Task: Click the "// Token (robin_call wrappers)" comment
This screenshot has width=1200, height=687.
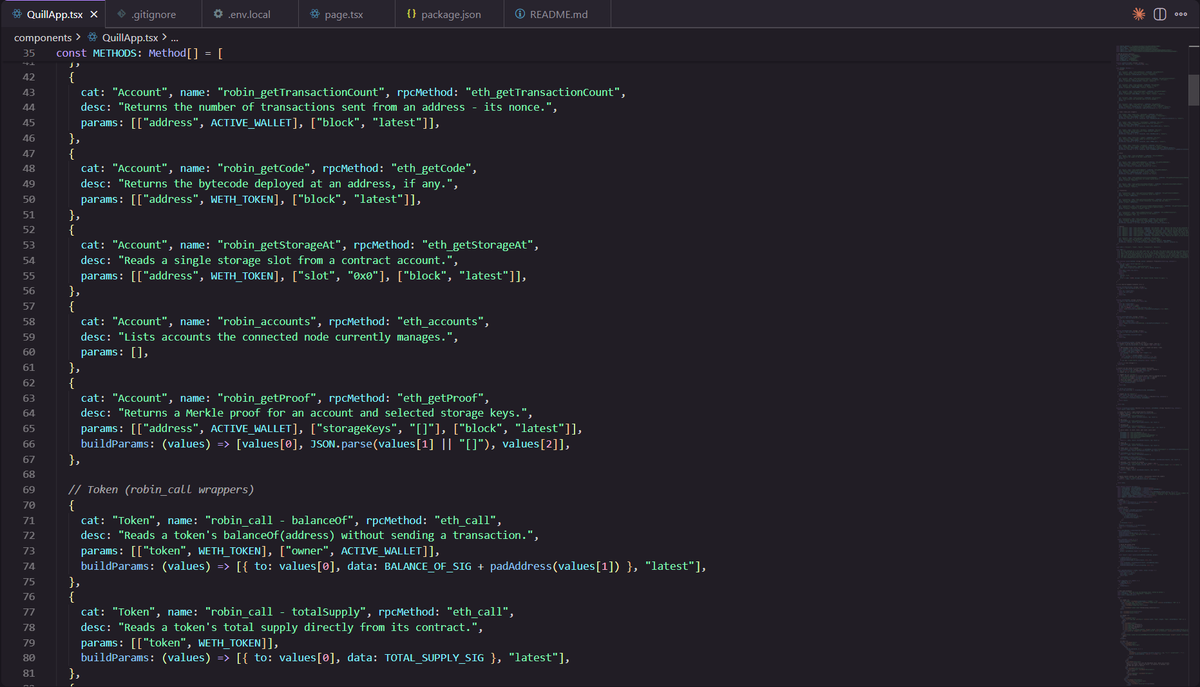Action: pos(161,490)
